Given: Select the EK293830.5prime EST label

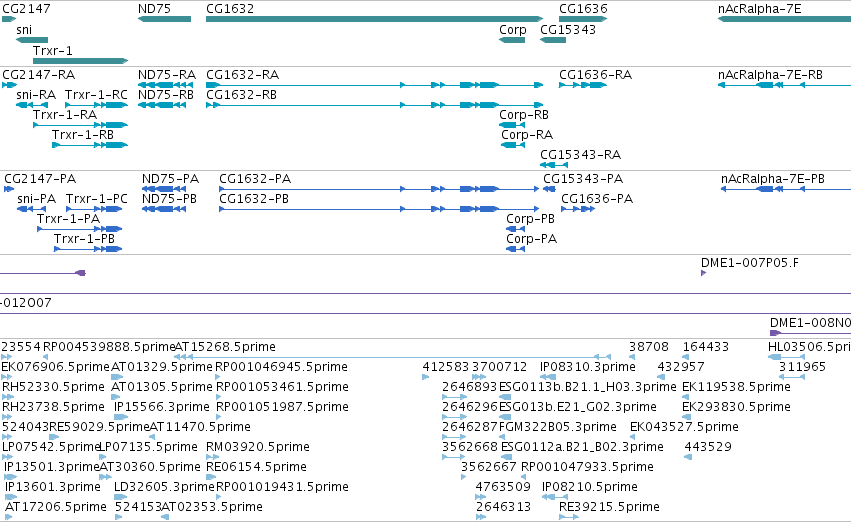Looking at the screenshot, I should [x=736, y=407].
